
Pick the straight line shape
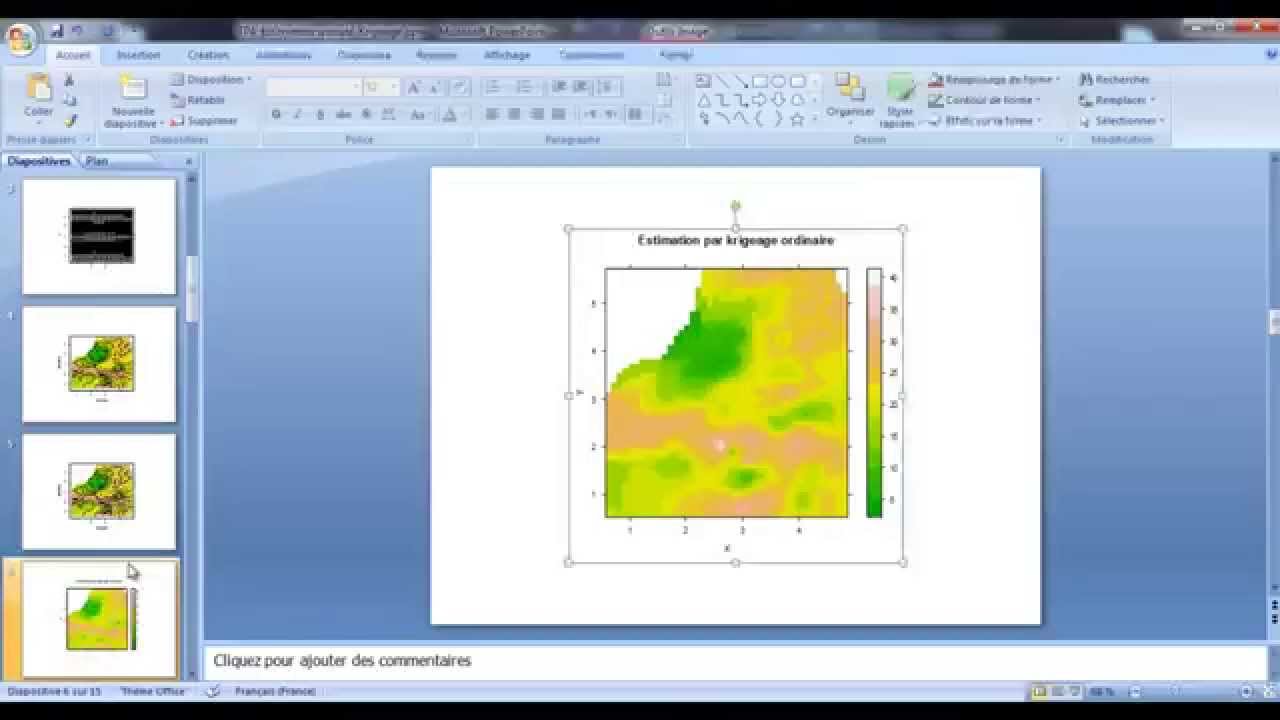(722, 81)
